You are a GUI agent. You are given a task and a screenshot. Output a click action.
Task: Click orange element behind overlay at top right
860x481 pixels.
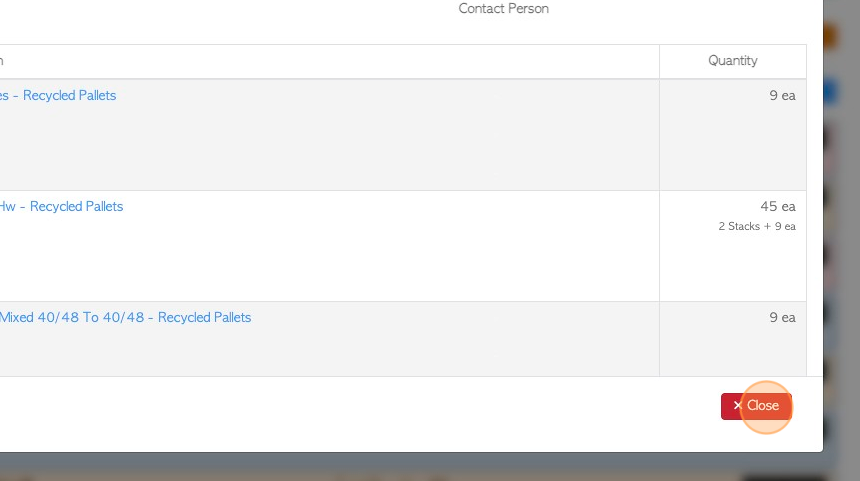coord(829,36)
